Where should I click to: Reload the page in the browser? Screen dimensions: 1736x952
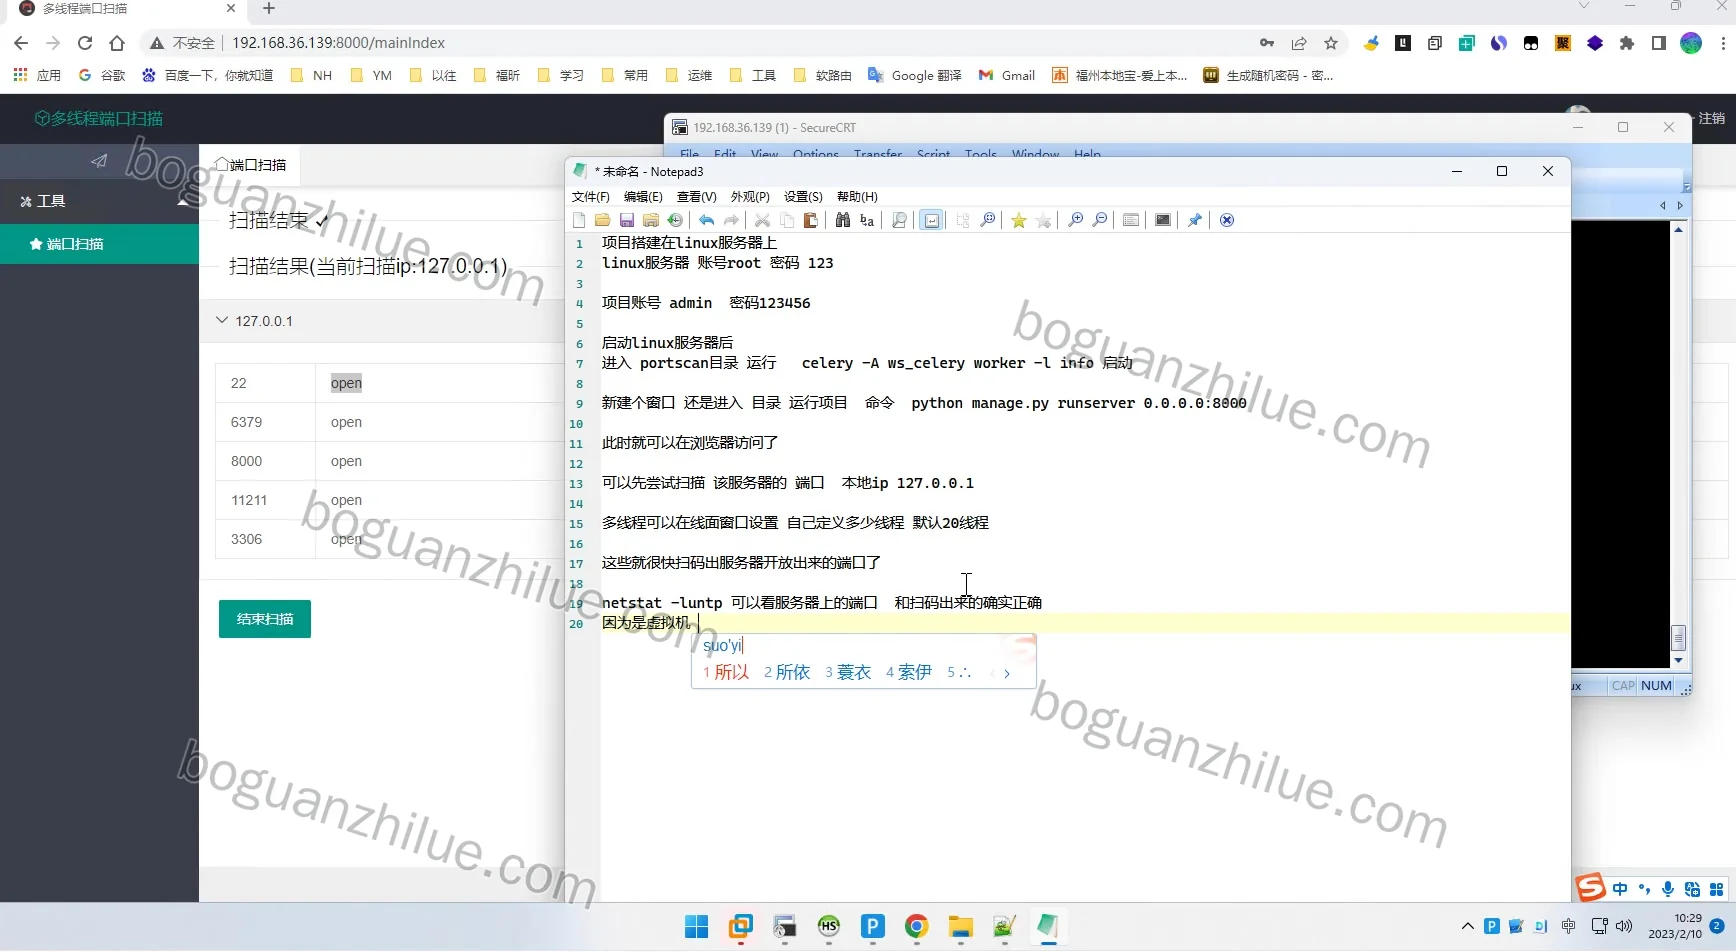click(85, 43)
